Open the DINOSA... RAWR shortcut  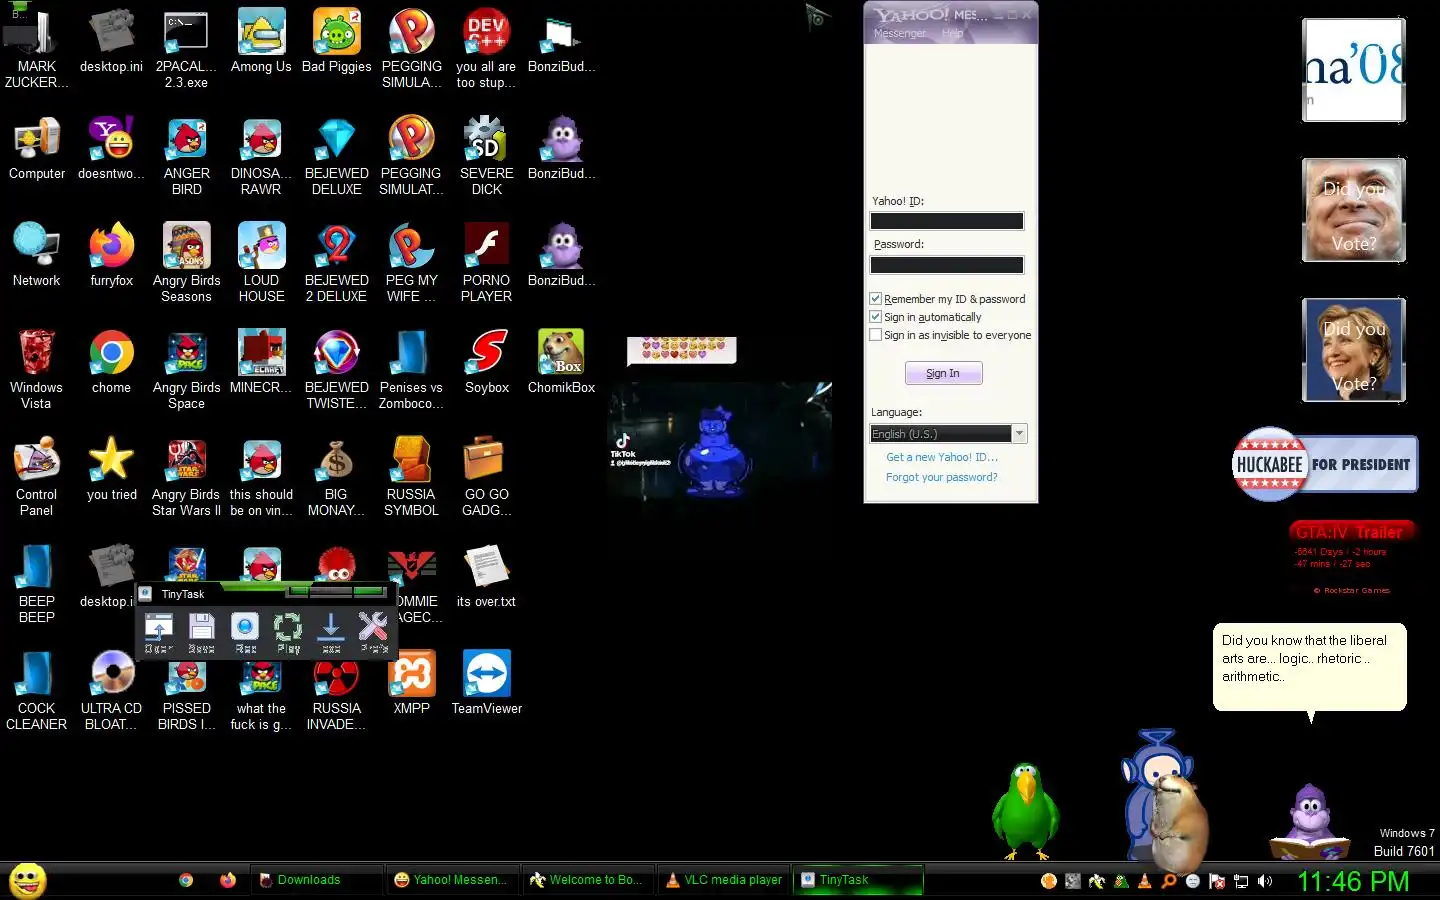pyautogui.click(x=261, y=156)
